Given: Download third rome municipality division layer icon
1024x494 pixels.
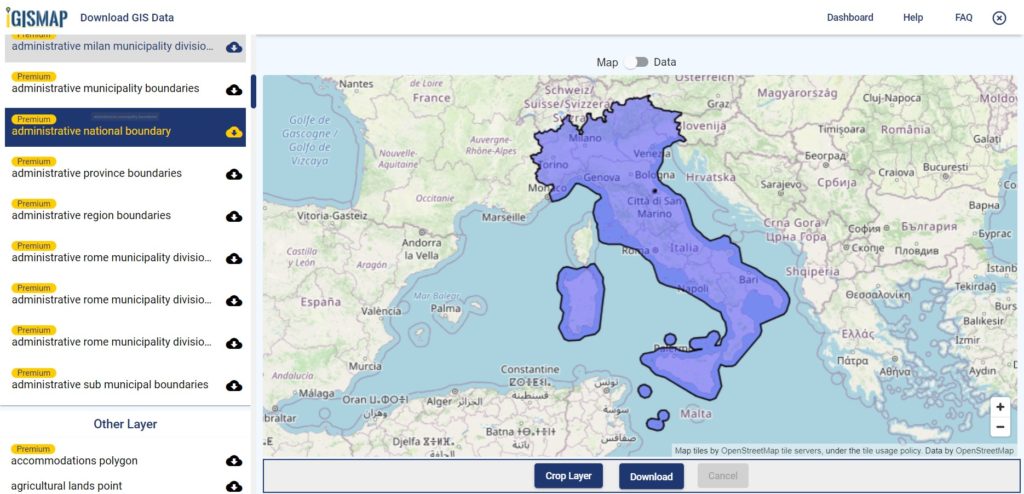Looking at the screenshot, I should pos(234,343).
